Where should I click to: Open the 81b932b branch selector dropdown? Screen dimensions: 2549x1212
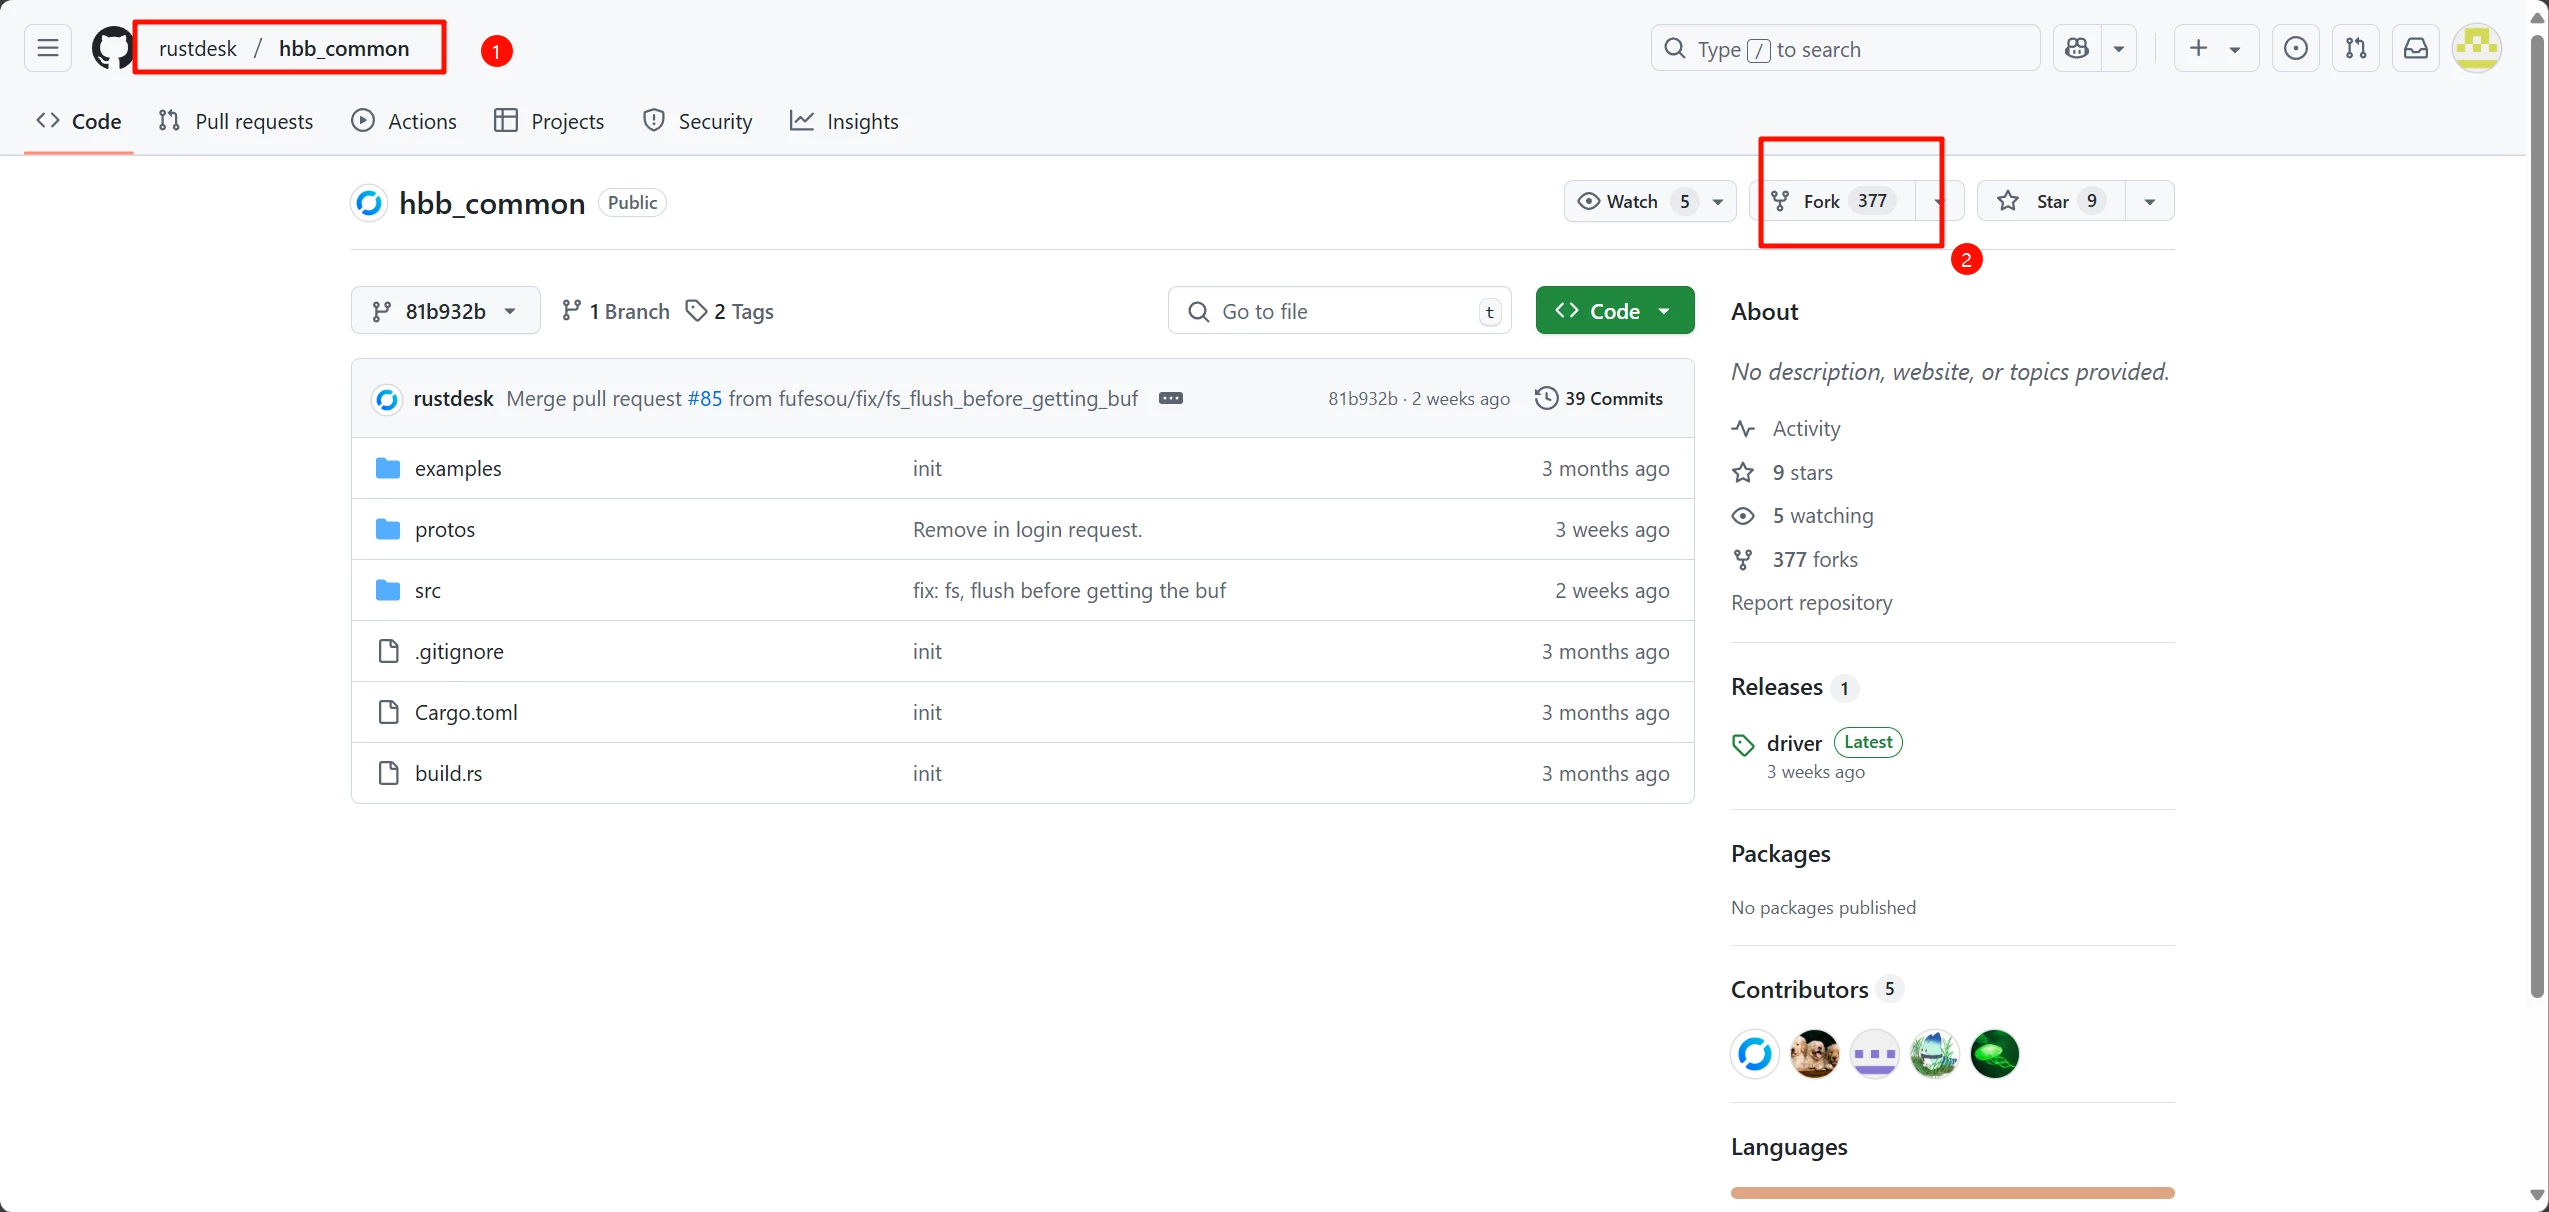click(445, 311)
